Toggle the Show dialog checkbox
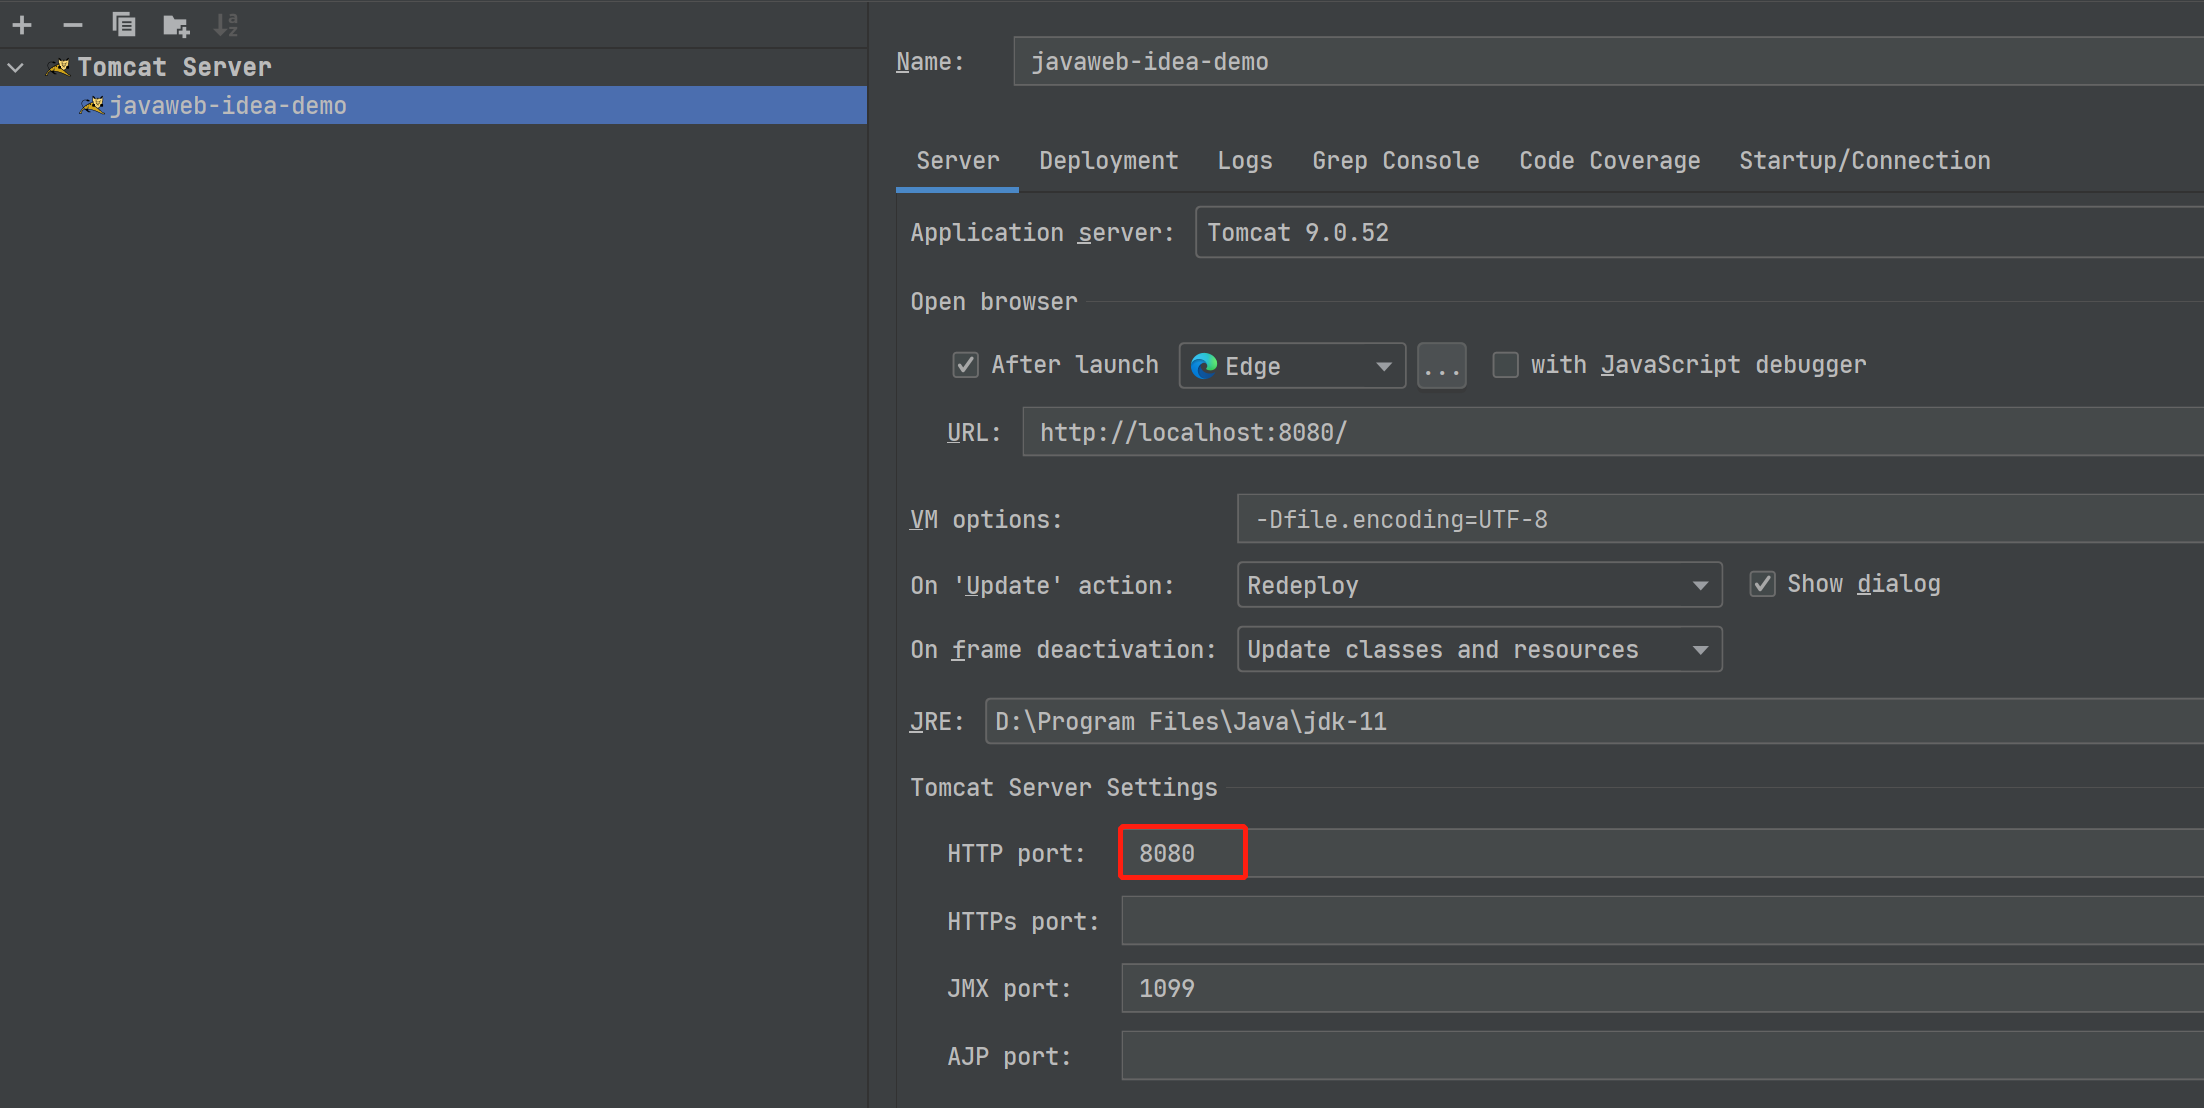2204x1108 pixels. 1762,584
